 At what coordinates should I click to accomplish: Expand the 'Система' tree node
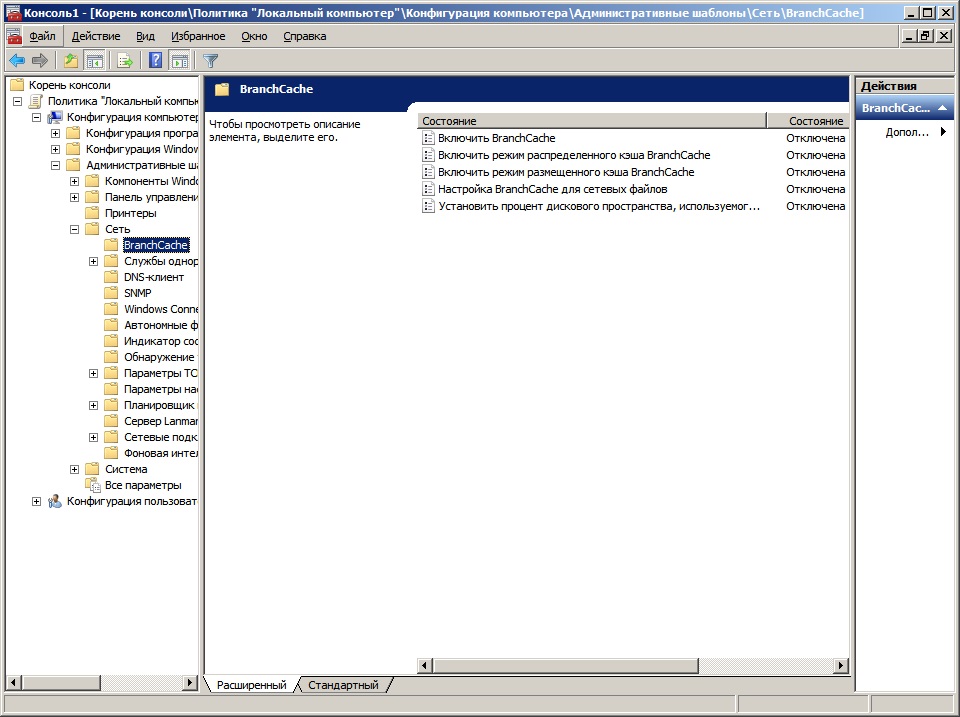tap(75, 469)
